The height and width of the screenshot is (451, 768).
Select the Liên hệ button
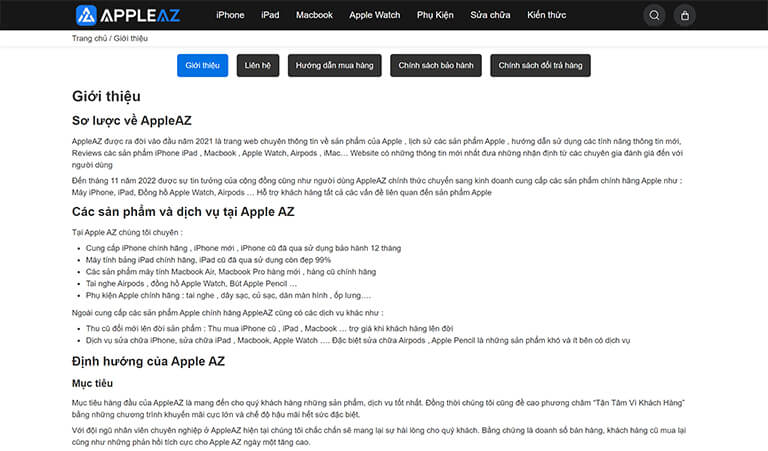(x=258, y=65)
